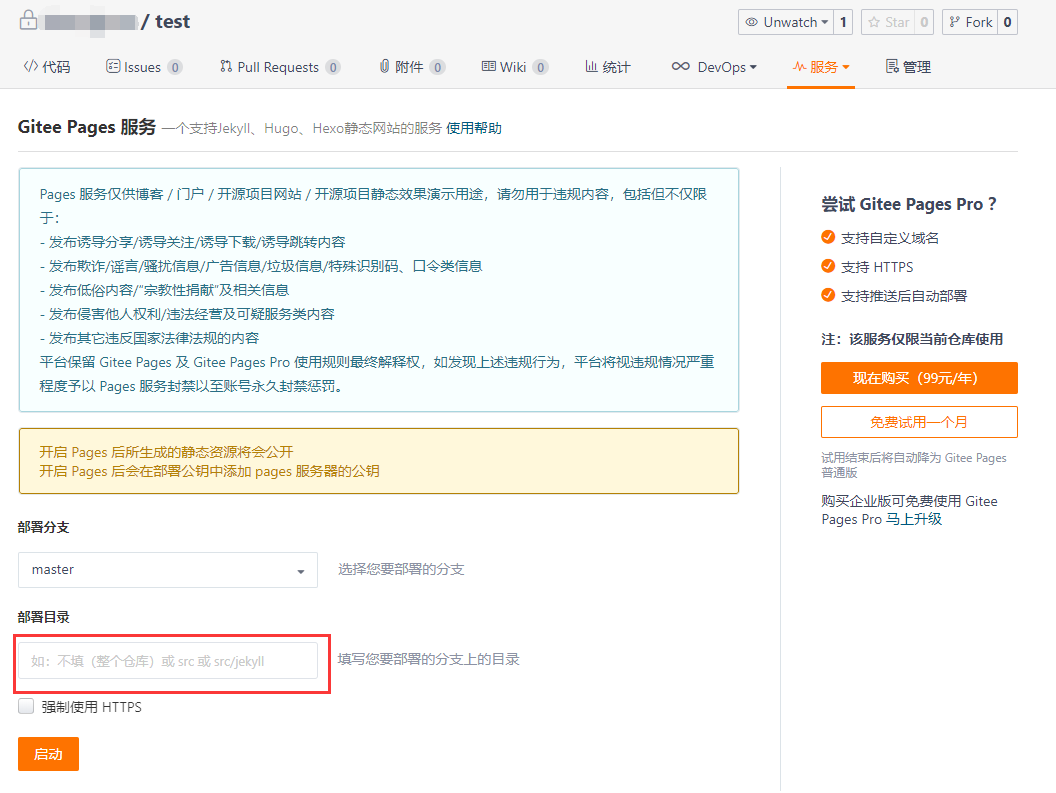Click the star icon in Star button
Screen dimensions: 1056x793
coord(874,22)
